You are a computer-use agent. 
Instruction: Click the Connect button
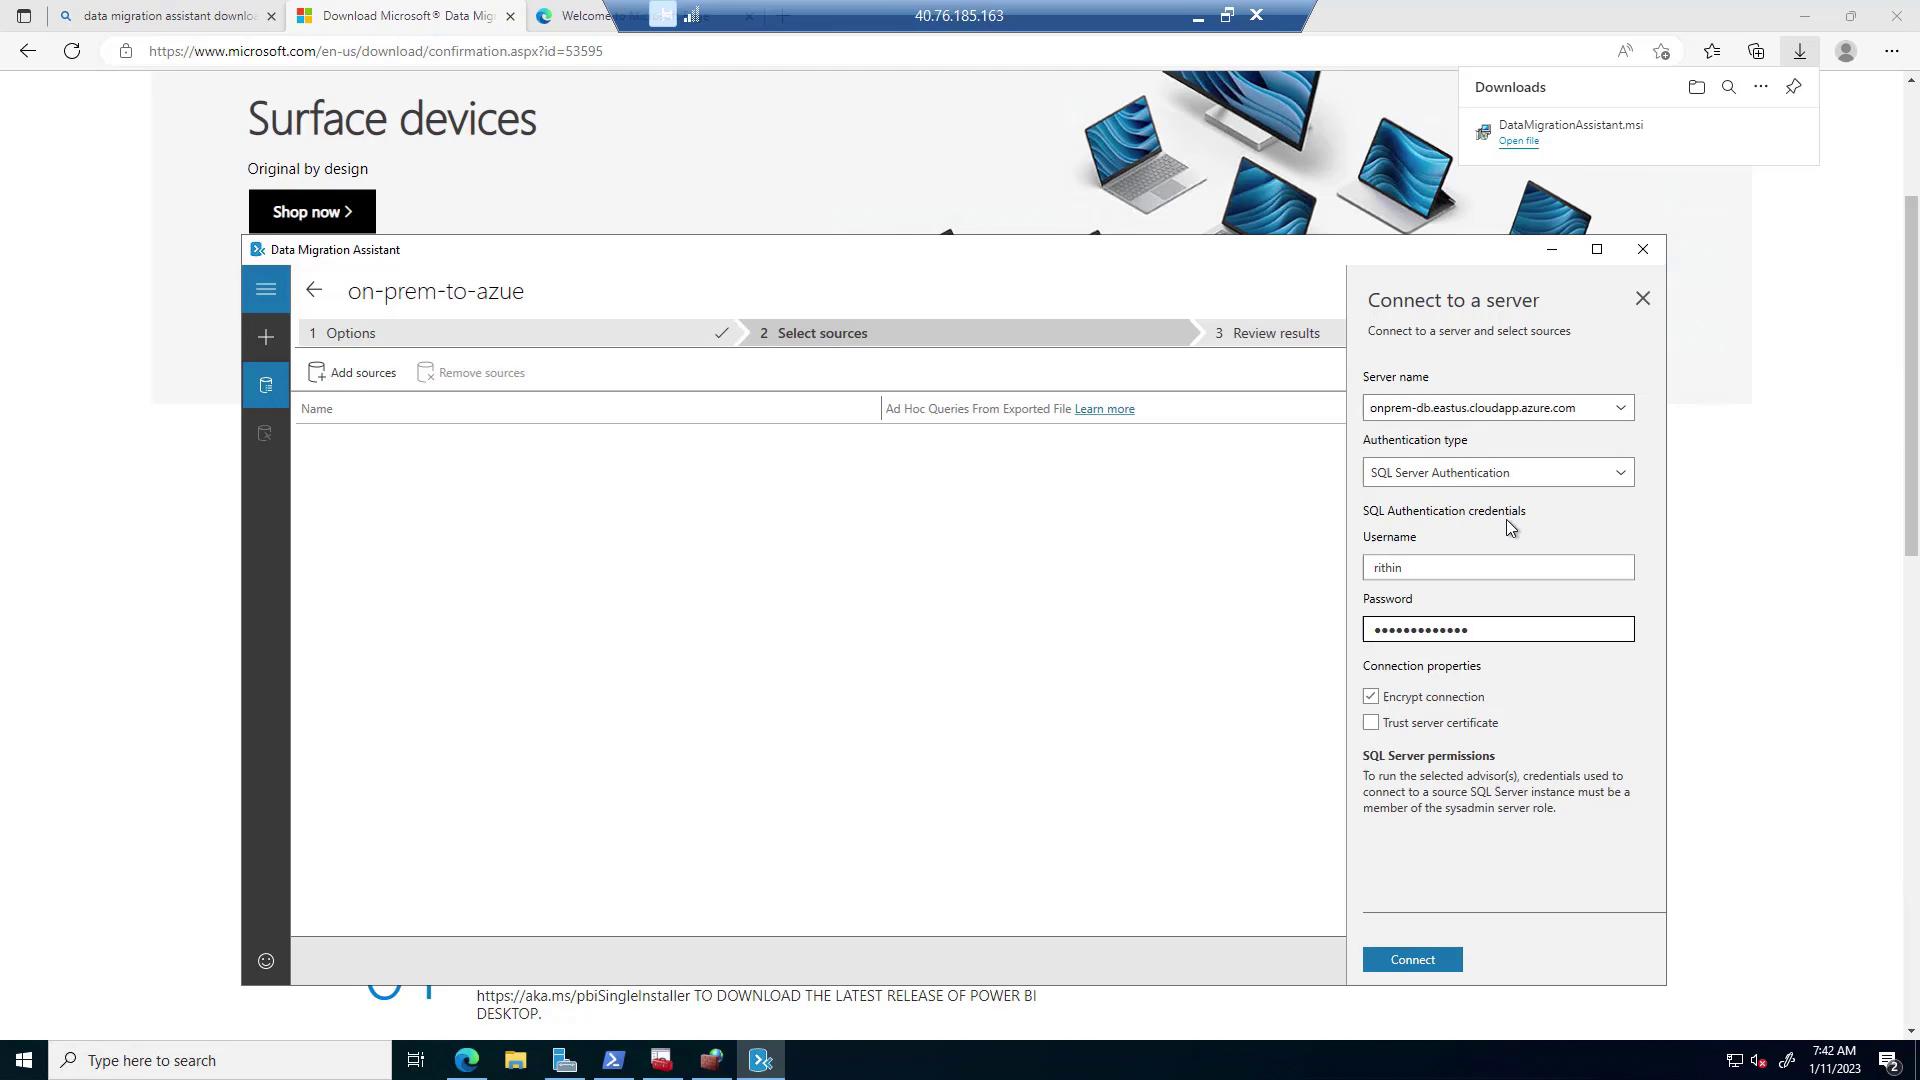[x=1412, y=960]
